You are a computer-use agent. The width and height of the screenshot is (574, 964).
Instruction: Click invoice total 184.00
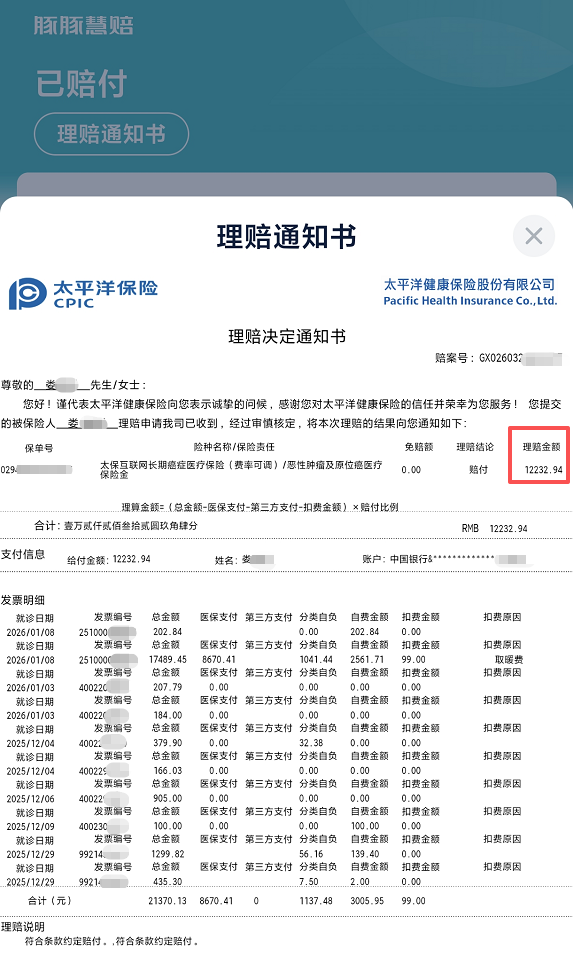coord(167,715)
